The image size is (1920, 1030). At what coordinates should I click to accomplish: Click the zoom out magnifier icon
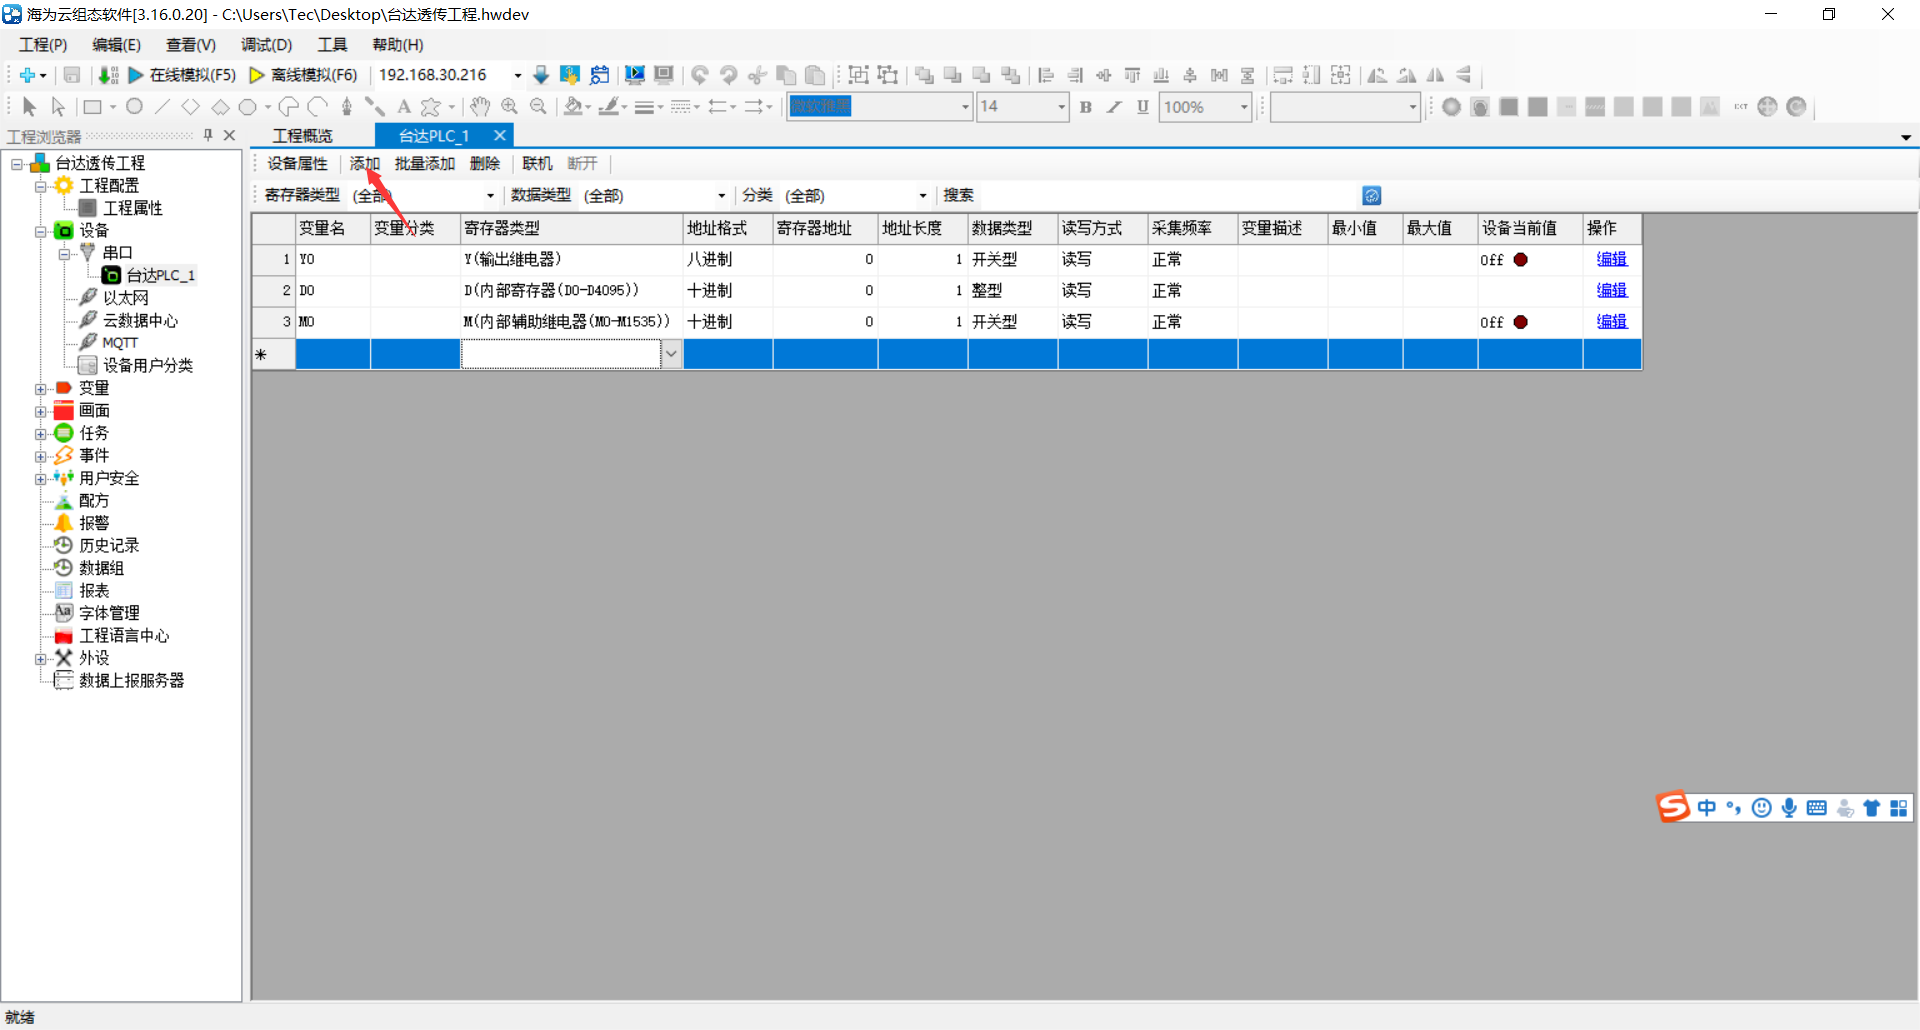tap(538, 107)
